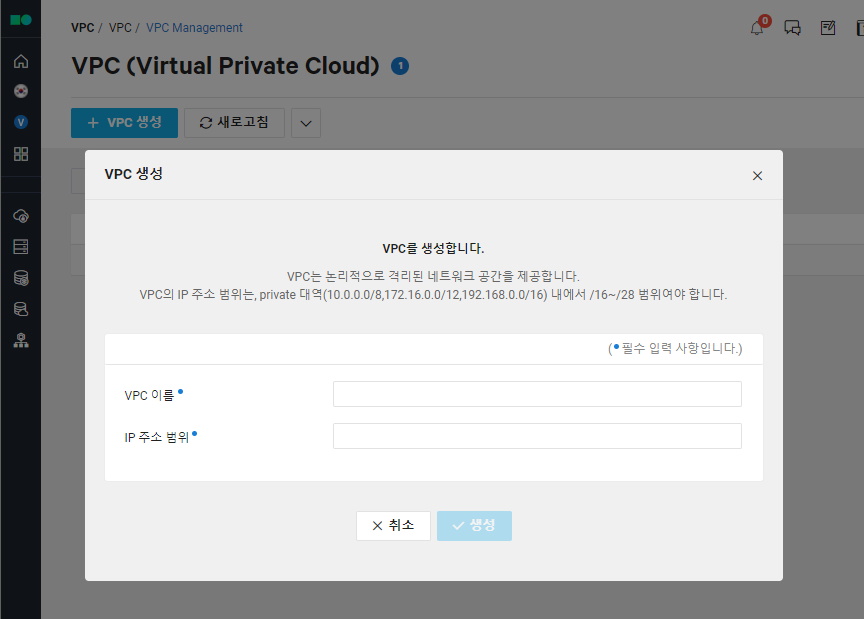Click the platform logo at top left
The width and height of the screenshot is (864, 619).
point(21,20)
